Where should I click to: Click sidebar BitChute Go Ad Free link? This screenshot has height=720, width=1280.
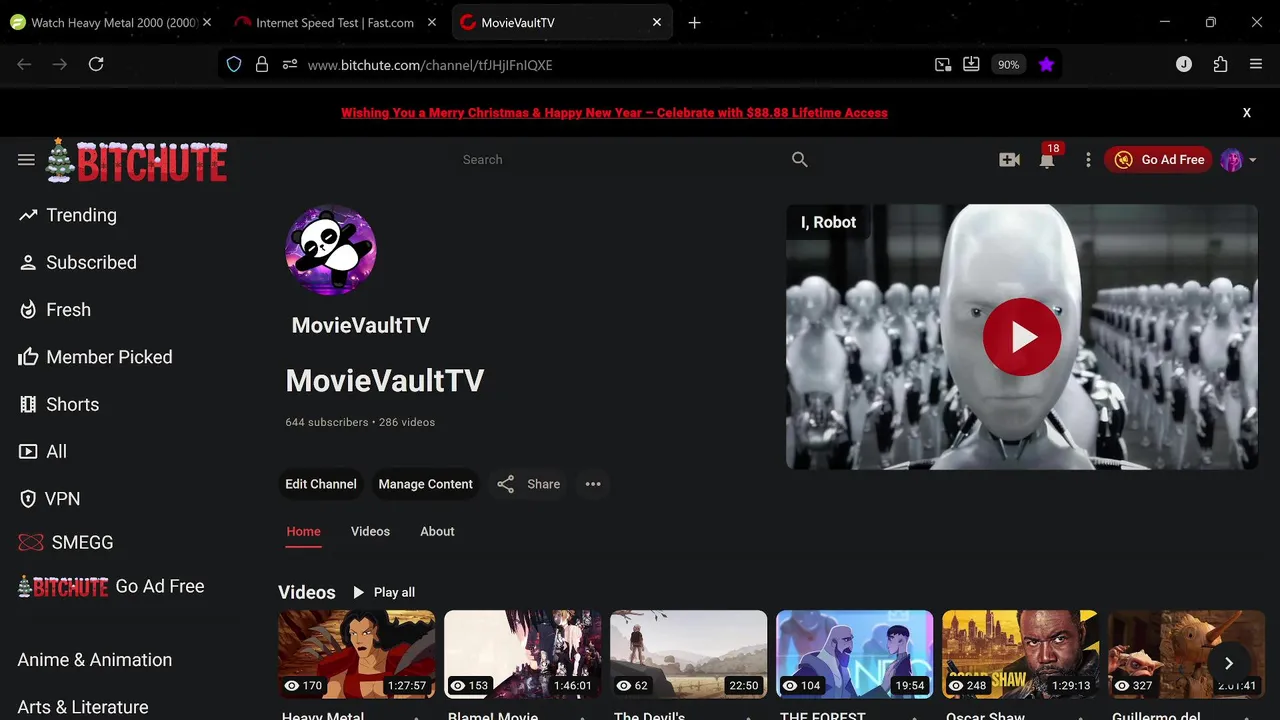(x=111, y=586)
